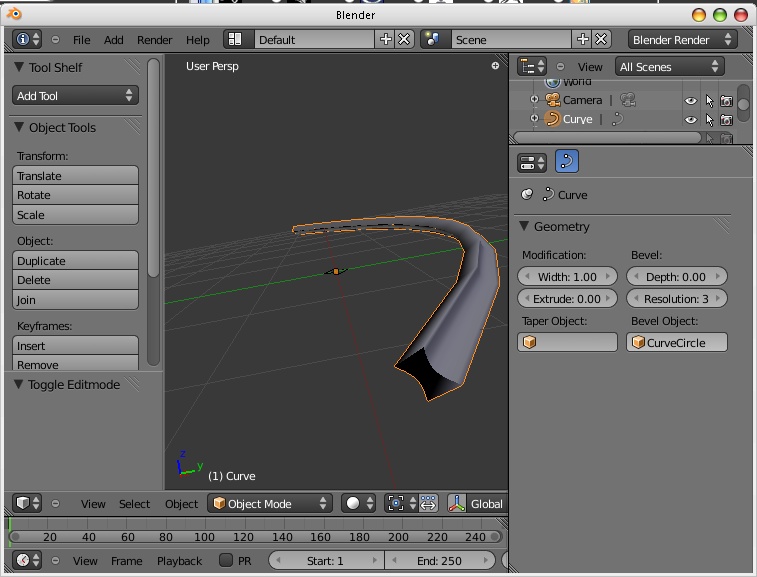Viewport: 757px width, 577px height.
Task: Click the pin ID icon beside Curve
Action: (x=527, y=194)
